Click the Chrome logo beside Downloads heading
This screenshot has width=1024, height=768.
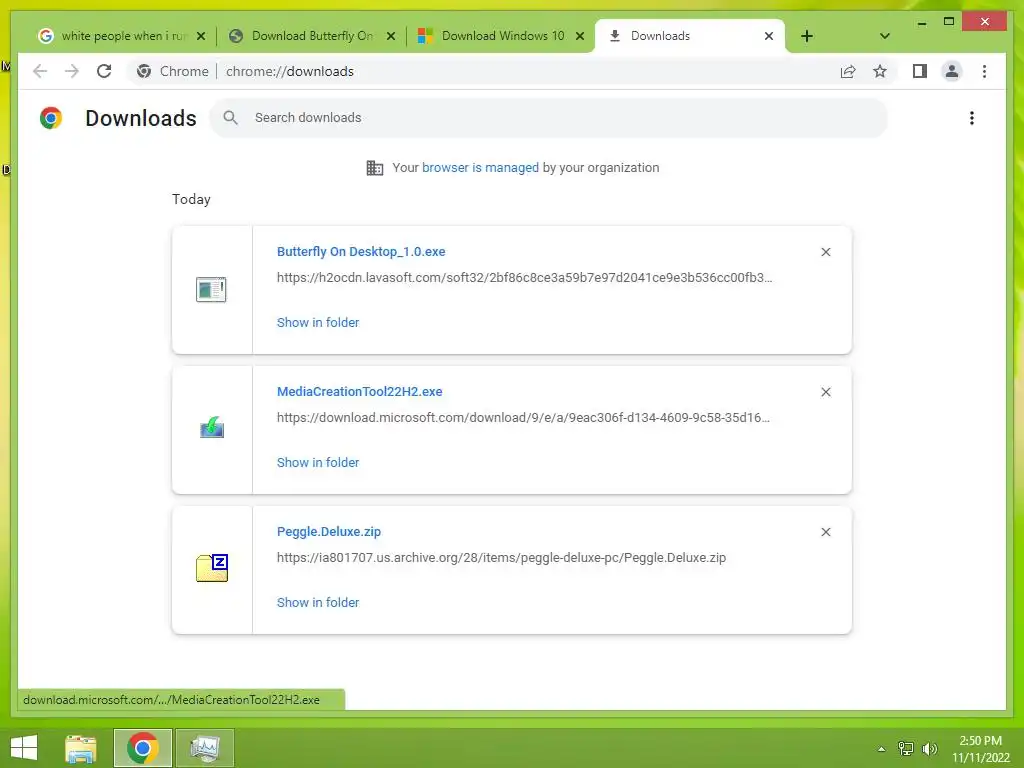pos(50,118)
